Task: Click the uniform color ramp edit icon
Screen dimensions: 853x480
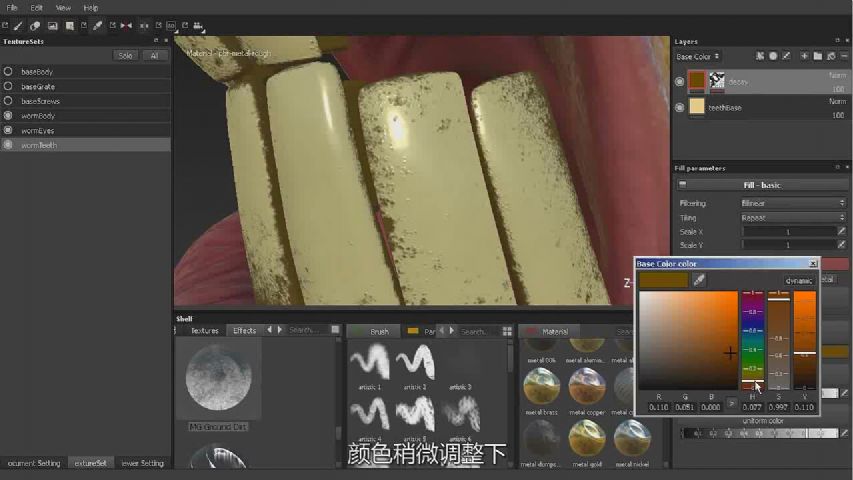Action: [844, 433]
